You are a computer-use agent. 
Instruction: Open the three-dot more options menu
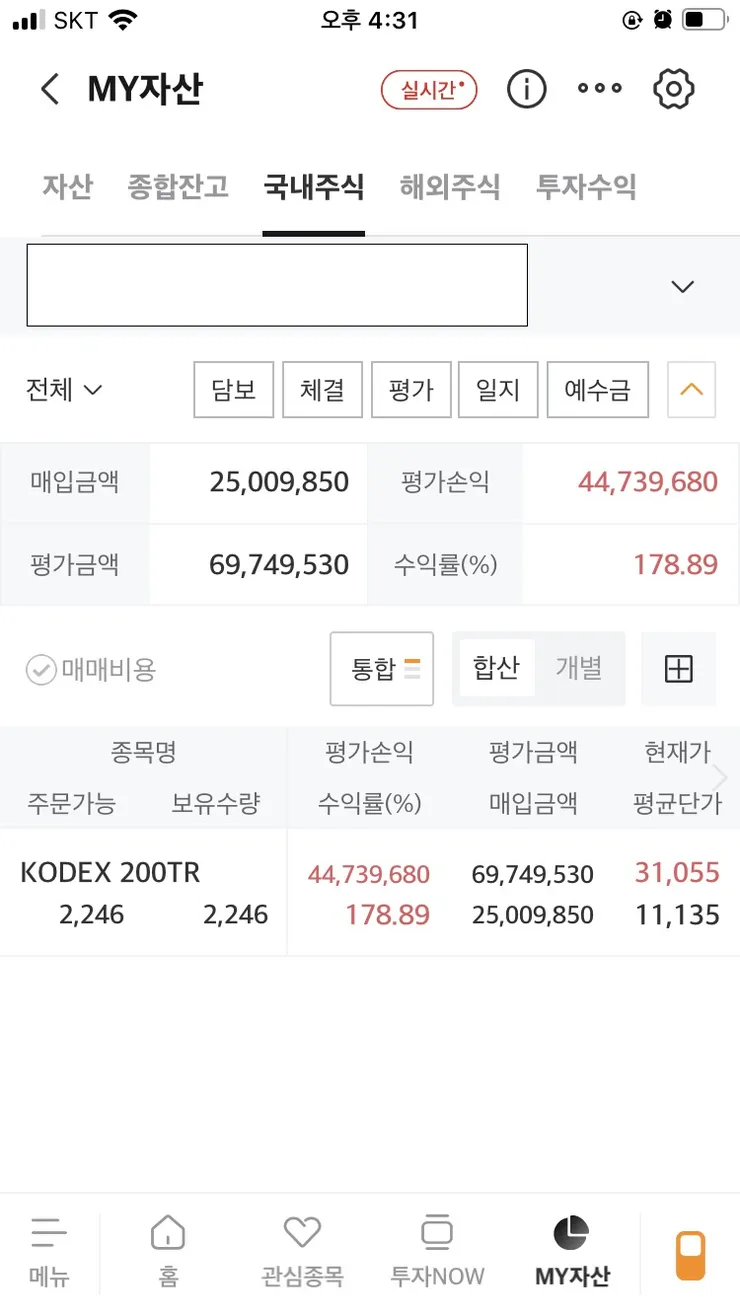pos(600,89)
